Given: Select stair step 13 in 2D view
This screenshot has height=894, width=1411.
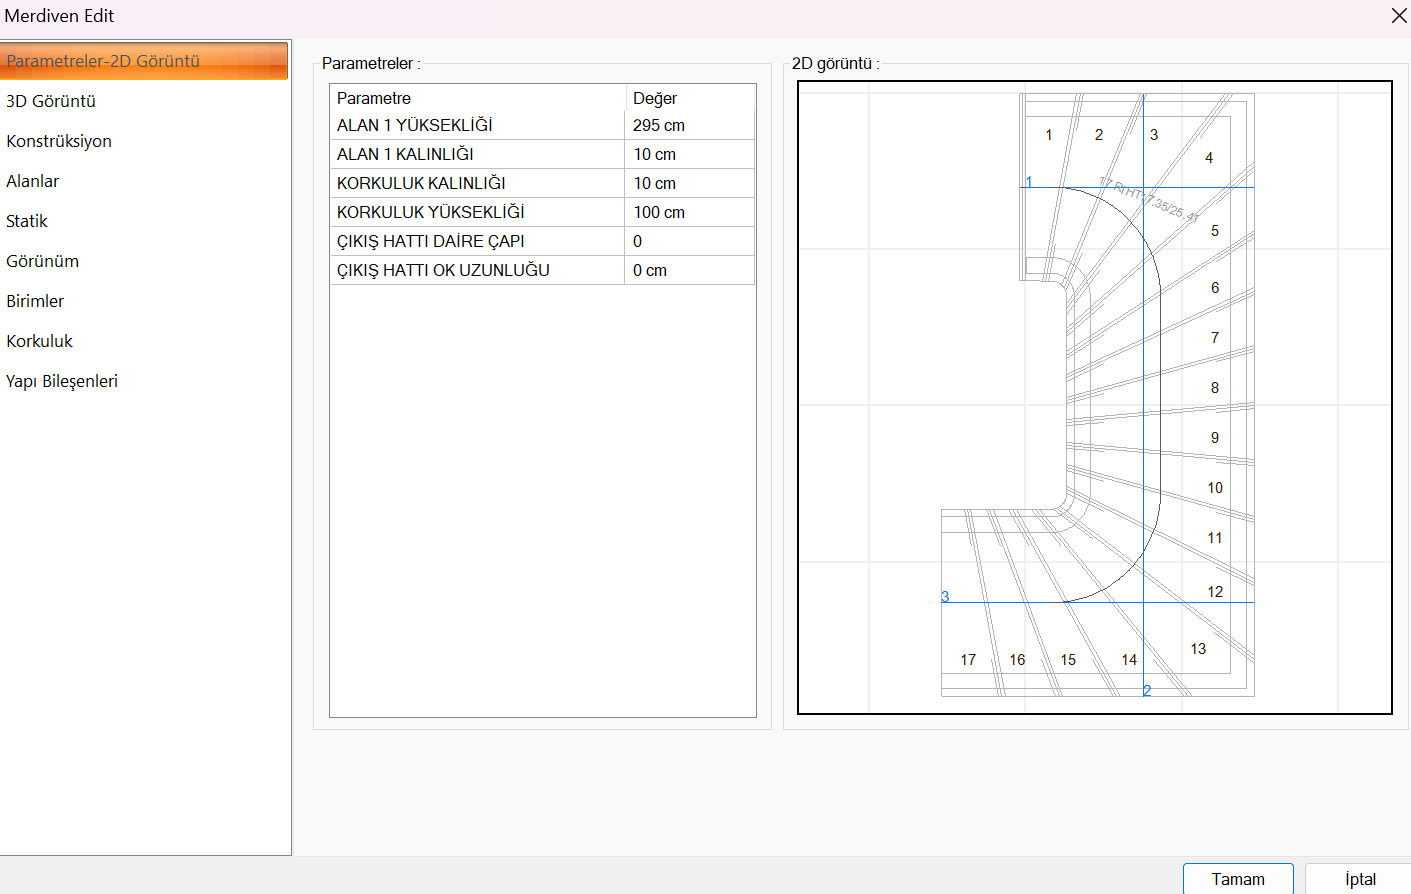Looking at the screenshot, I should (x=1198, y=649).
